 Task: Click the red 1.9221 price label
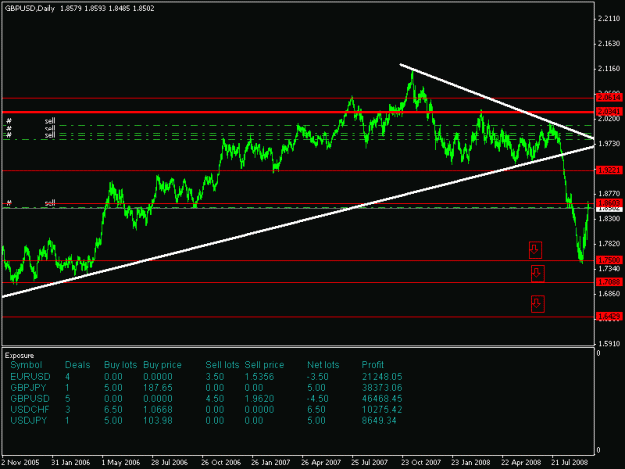pyautogui.click(x=609, y=170)
